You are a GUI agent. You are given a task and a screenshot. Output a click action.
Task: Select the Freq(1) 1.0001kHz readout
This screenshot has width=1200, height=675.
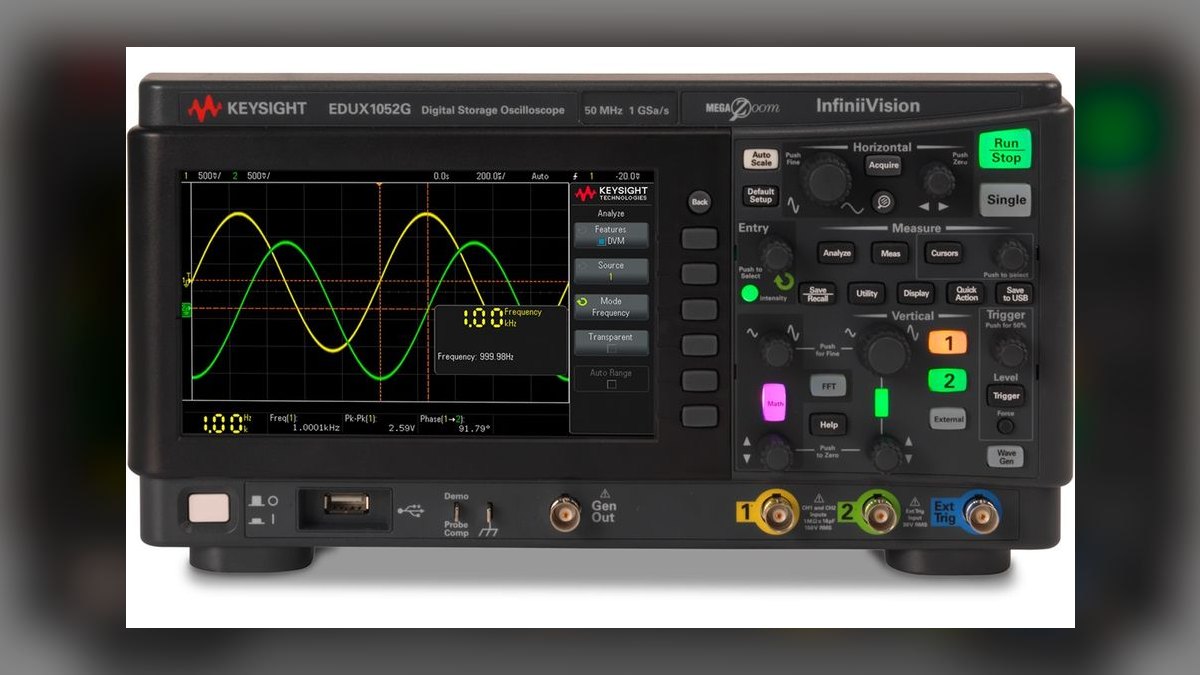click(304, 422)
